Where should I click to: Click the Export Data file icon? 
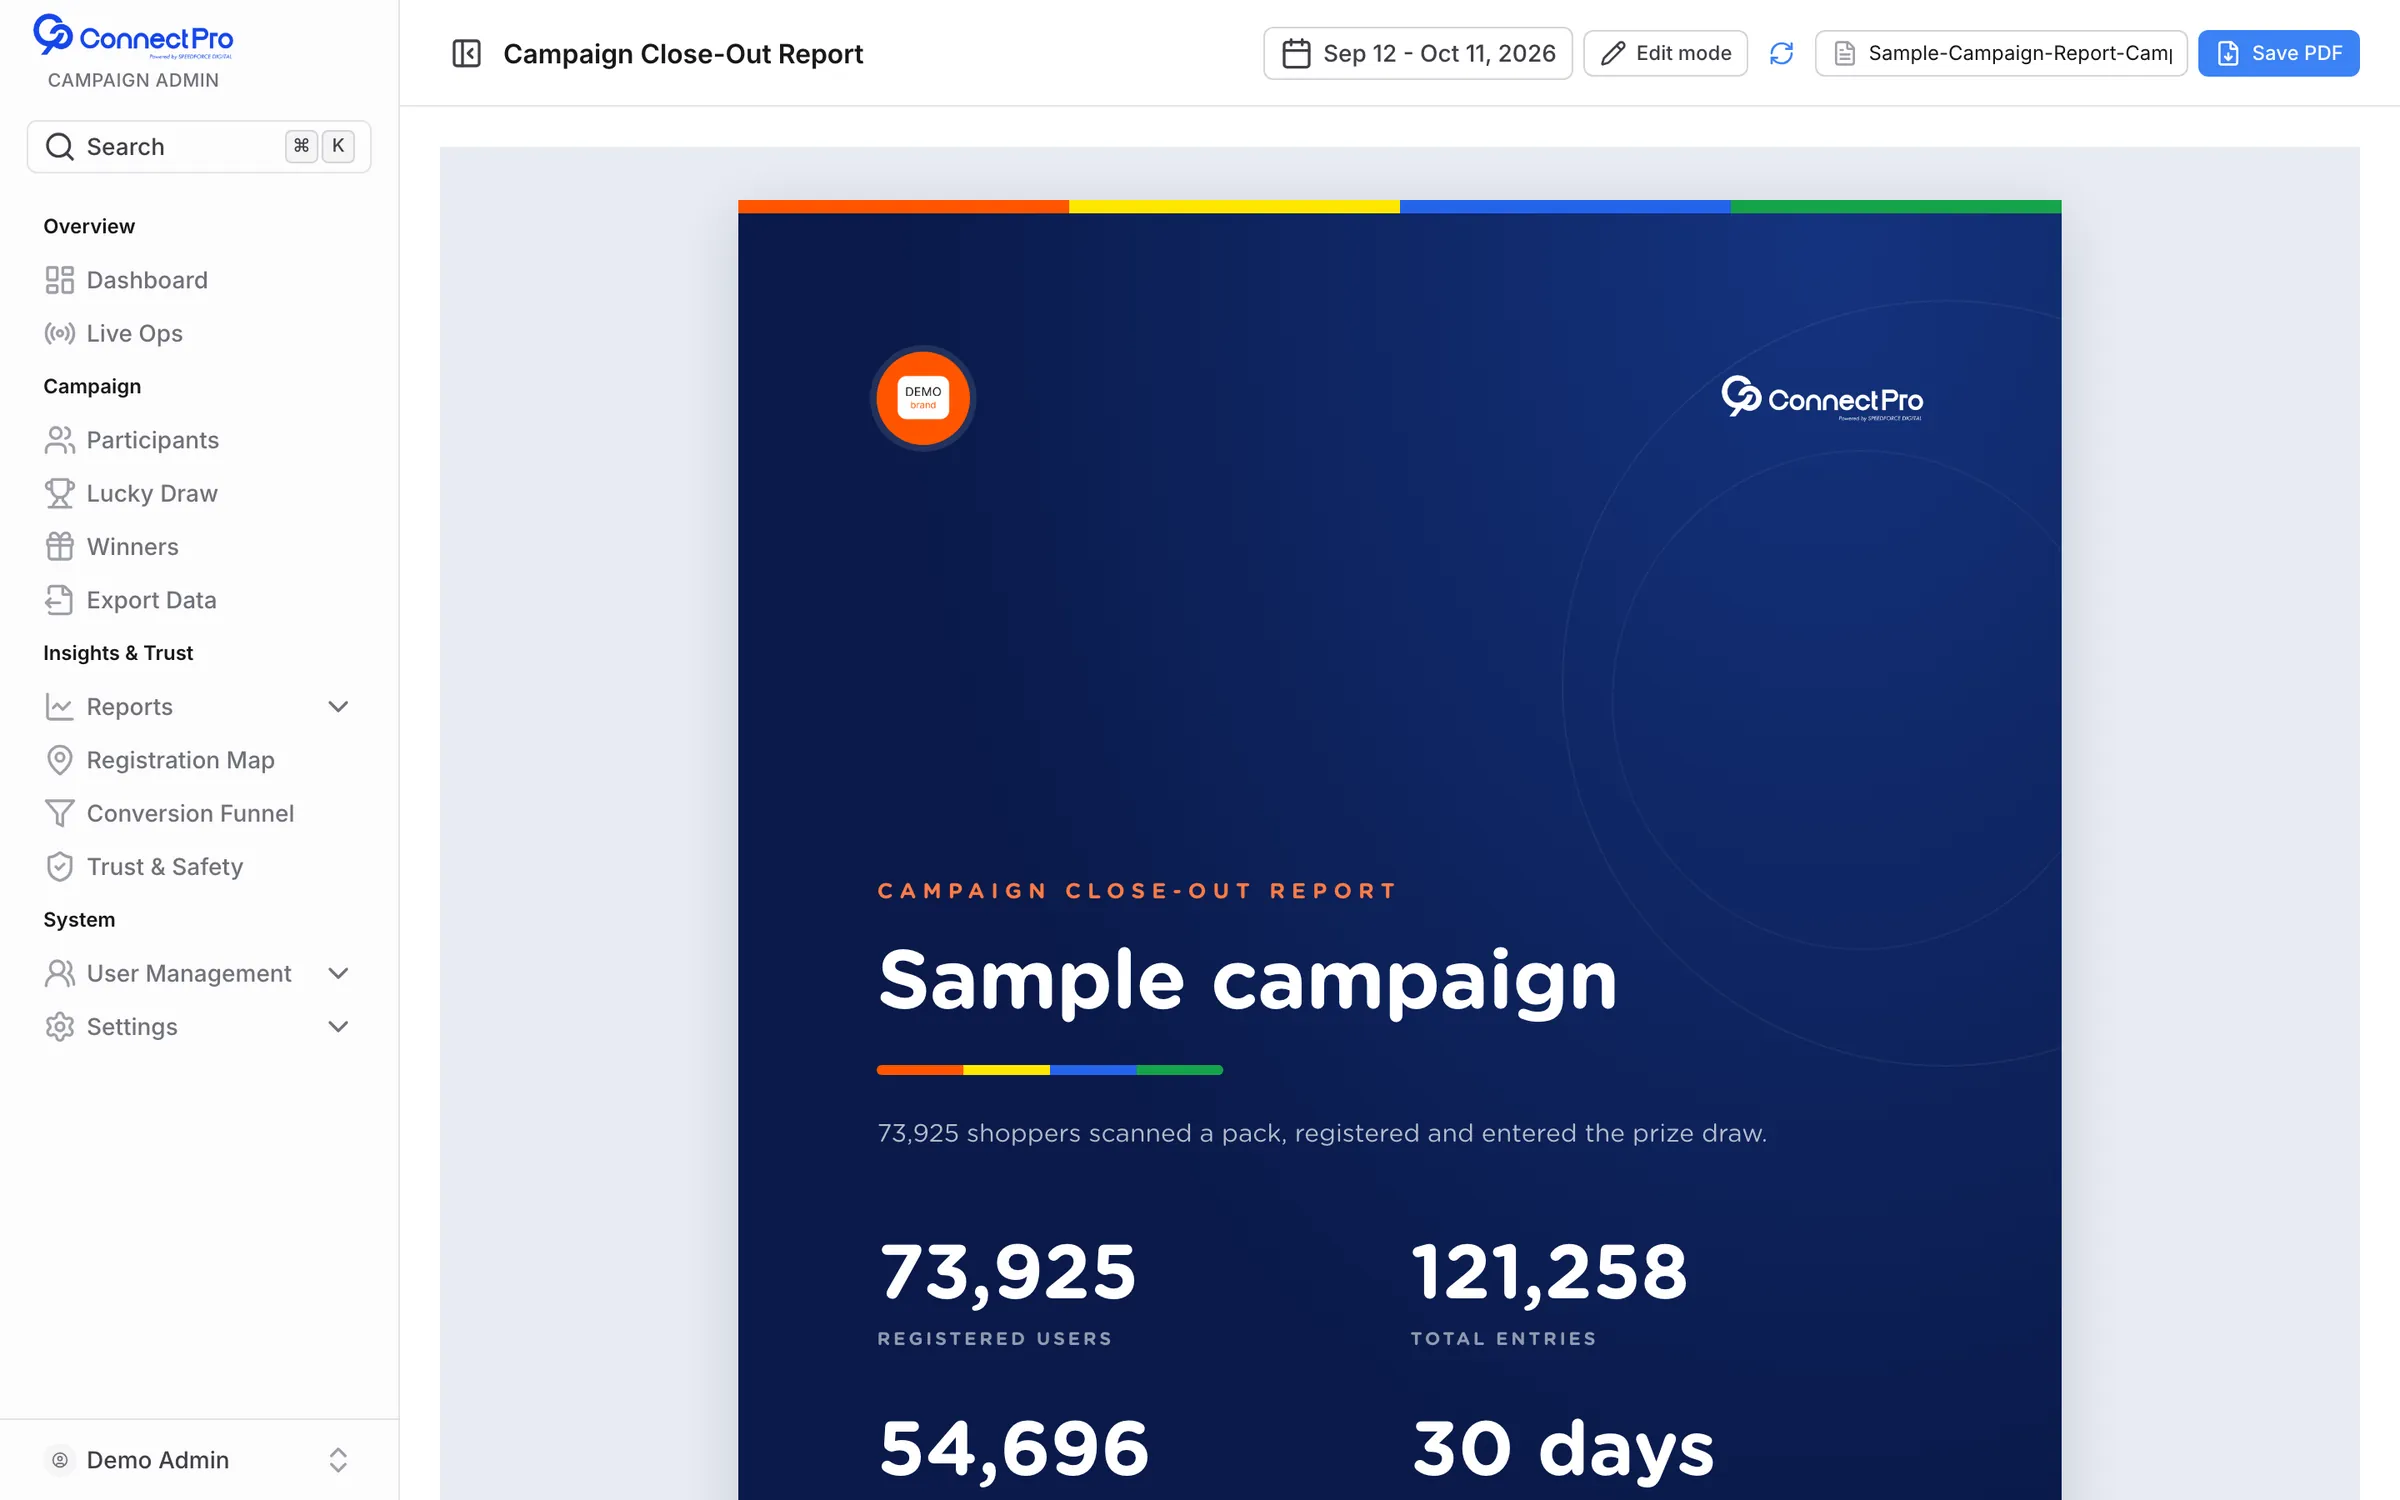[60, 600]
